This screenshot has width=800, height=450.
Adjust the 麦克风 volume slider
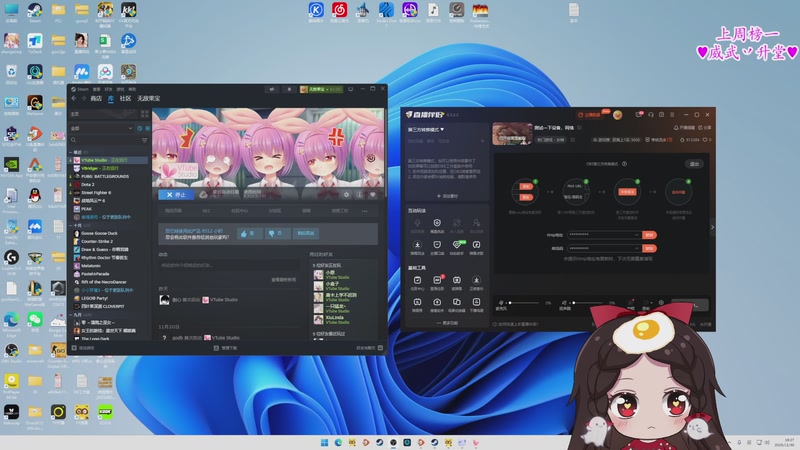click(523, 303)
